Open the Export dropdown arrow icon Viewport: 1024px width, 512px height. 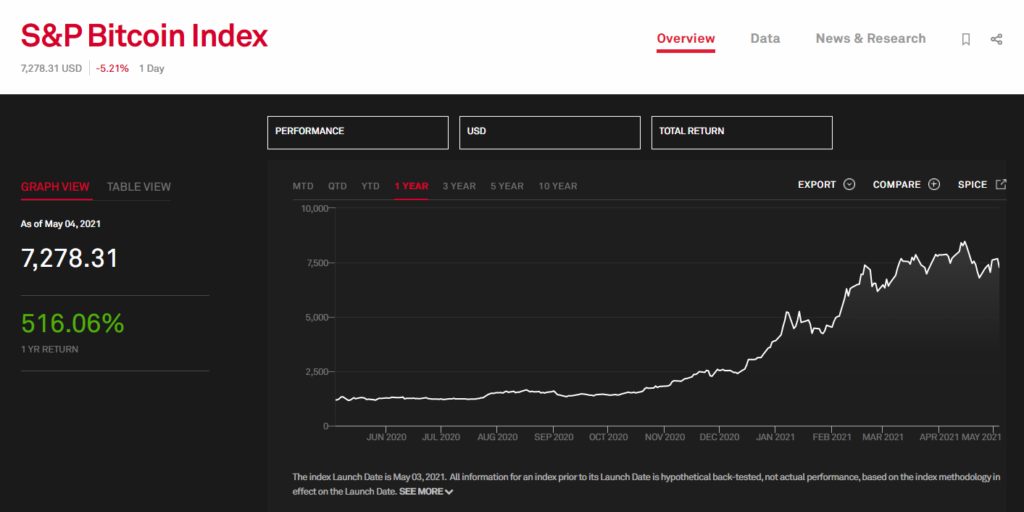click(x=849, y=185)
